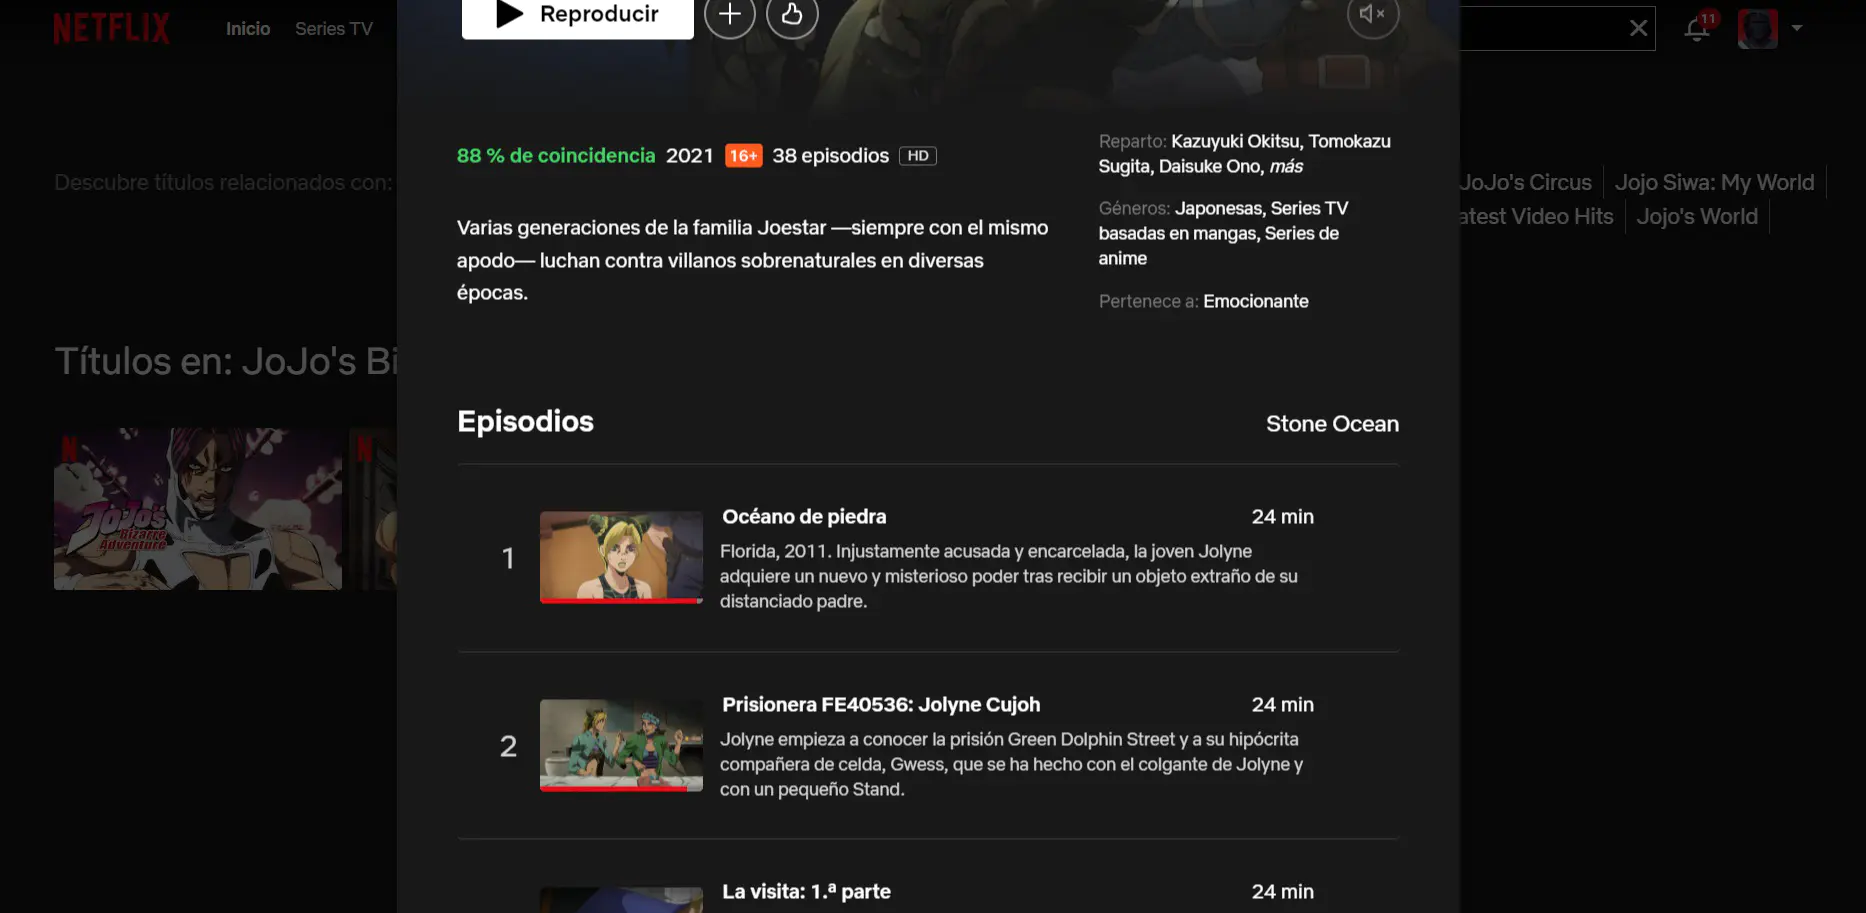Open related title JoJo's Circus
This screenshot has height=913, width=1866.
click(1525, 182)
